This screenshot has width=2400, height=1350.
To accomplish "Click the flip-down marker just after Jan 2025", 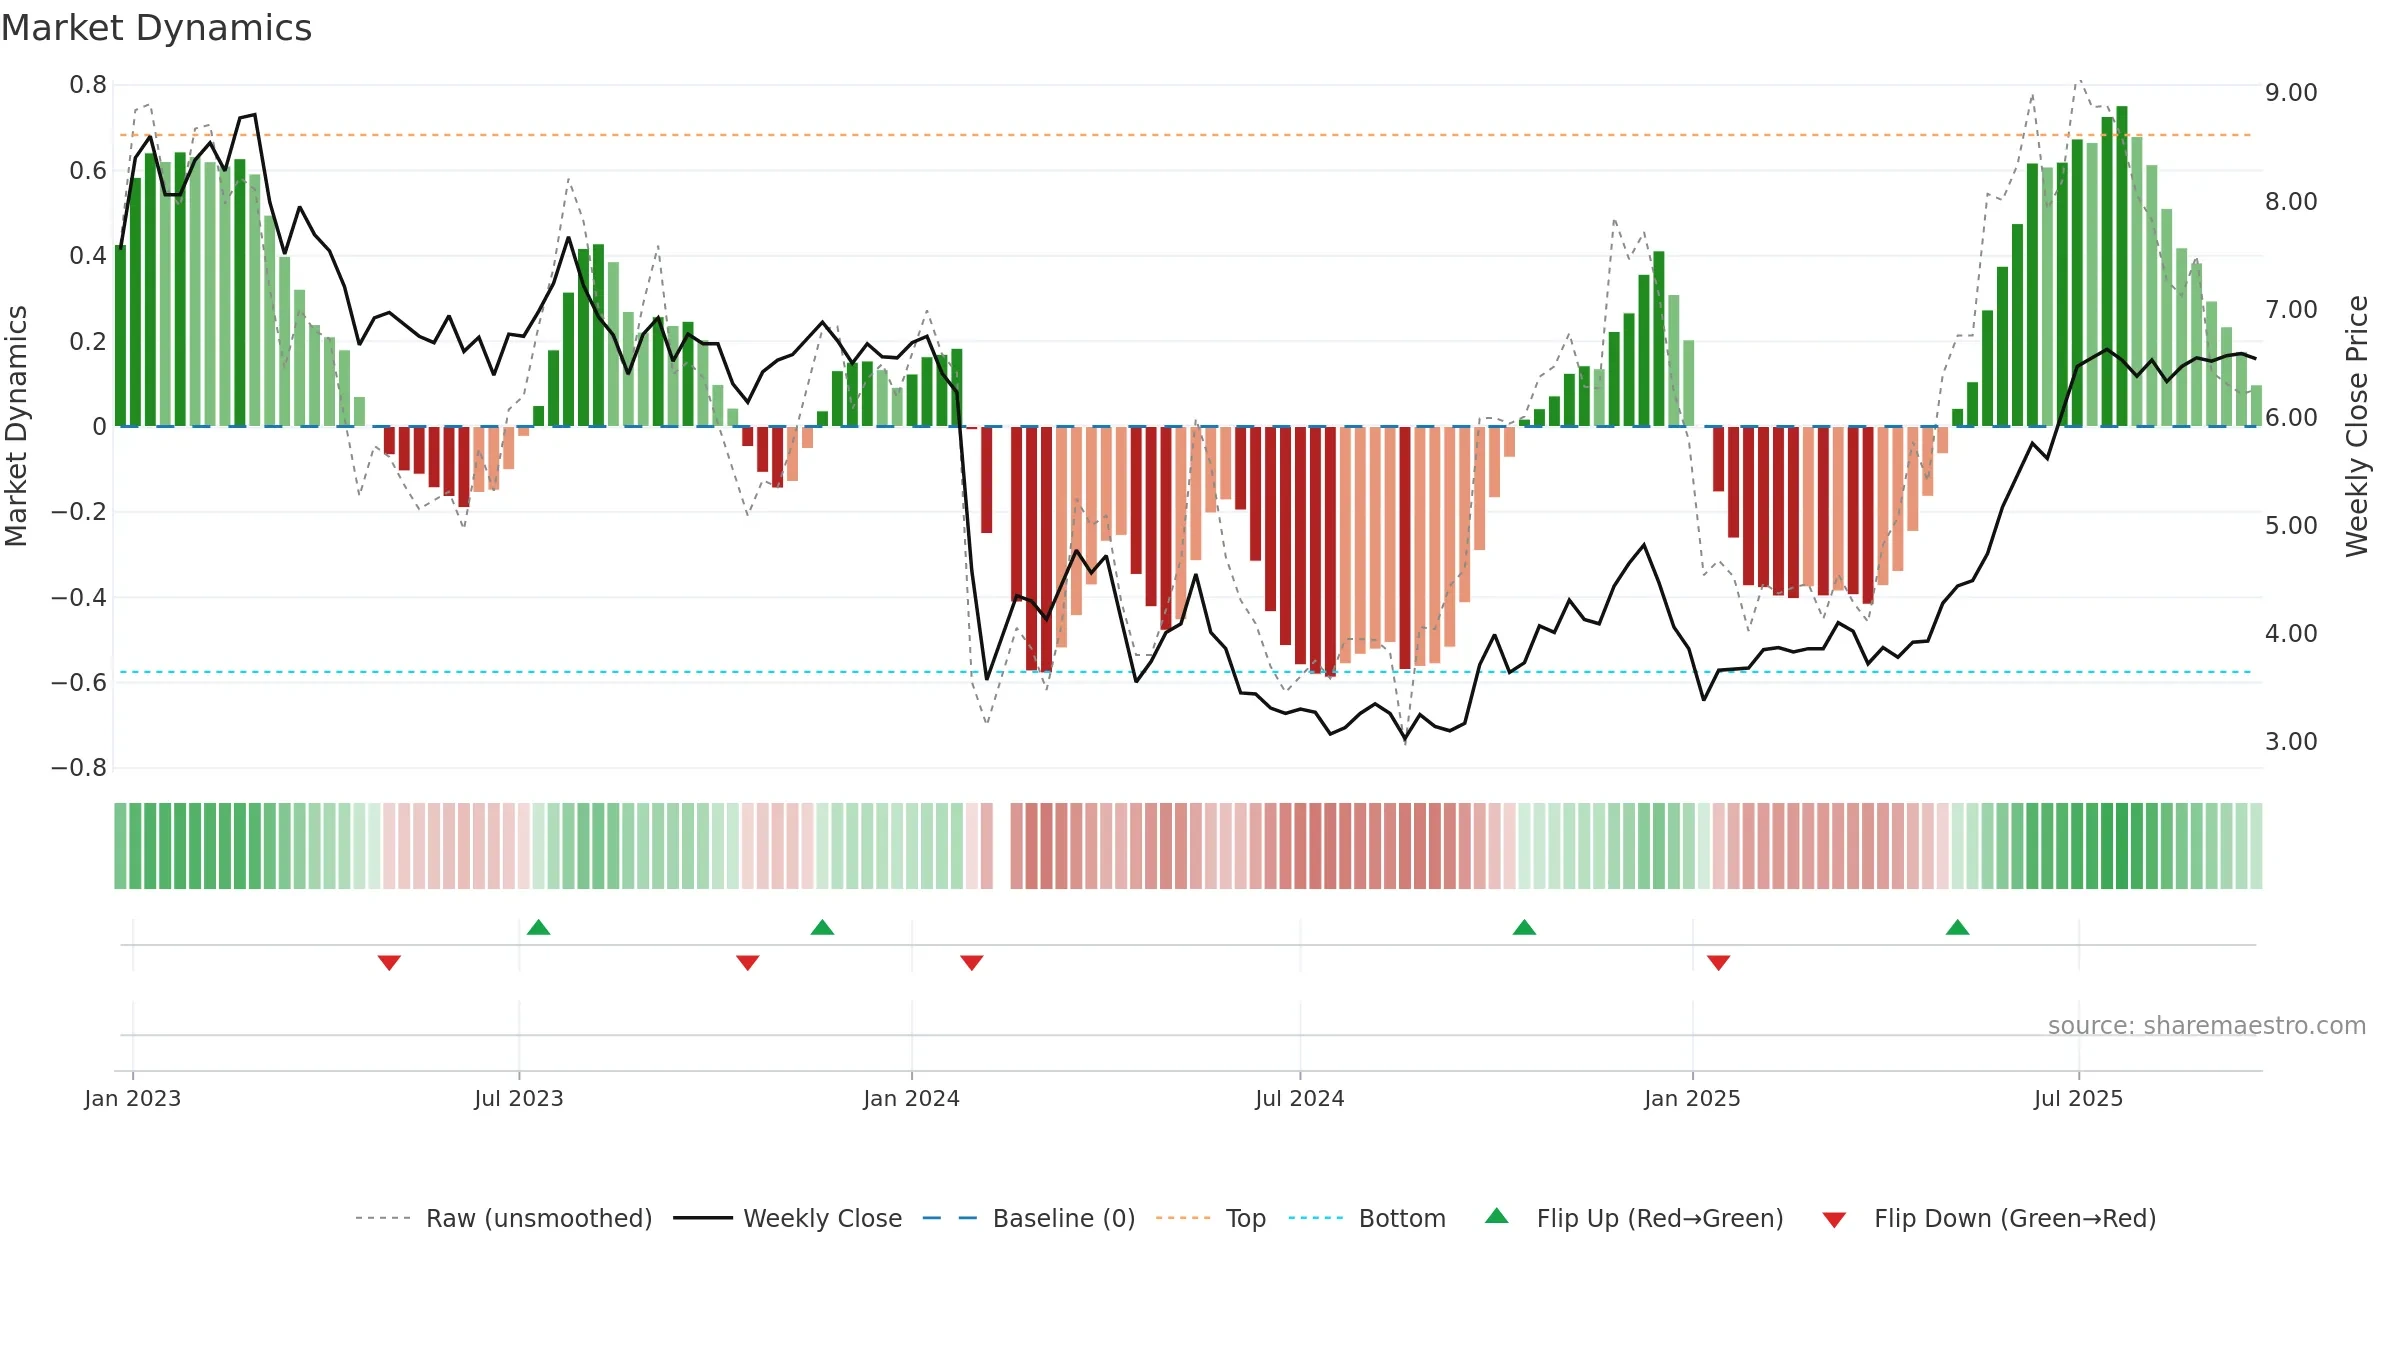I will (x=1718, y=962).
